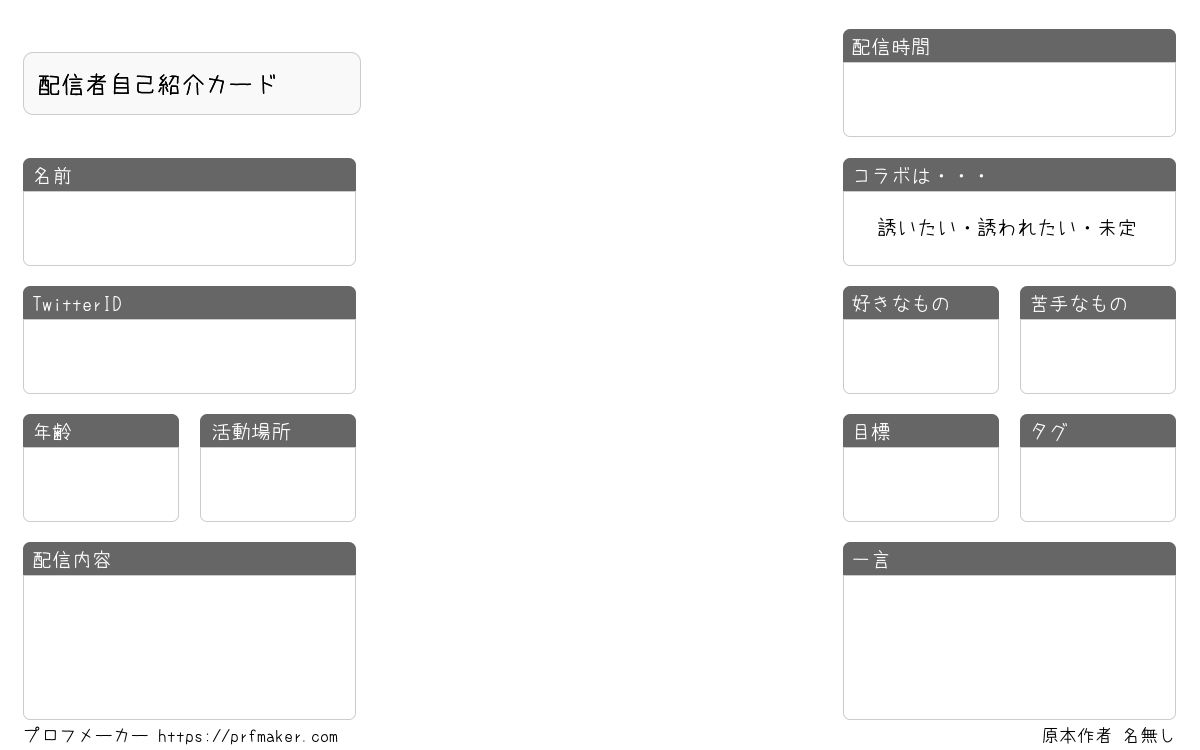Click the TwitterID input box

tap(189, 356)
